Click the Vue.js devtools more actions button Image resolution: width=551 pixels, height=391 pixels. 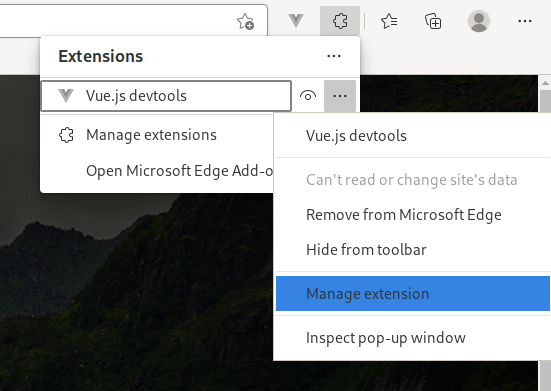[340, 96]
